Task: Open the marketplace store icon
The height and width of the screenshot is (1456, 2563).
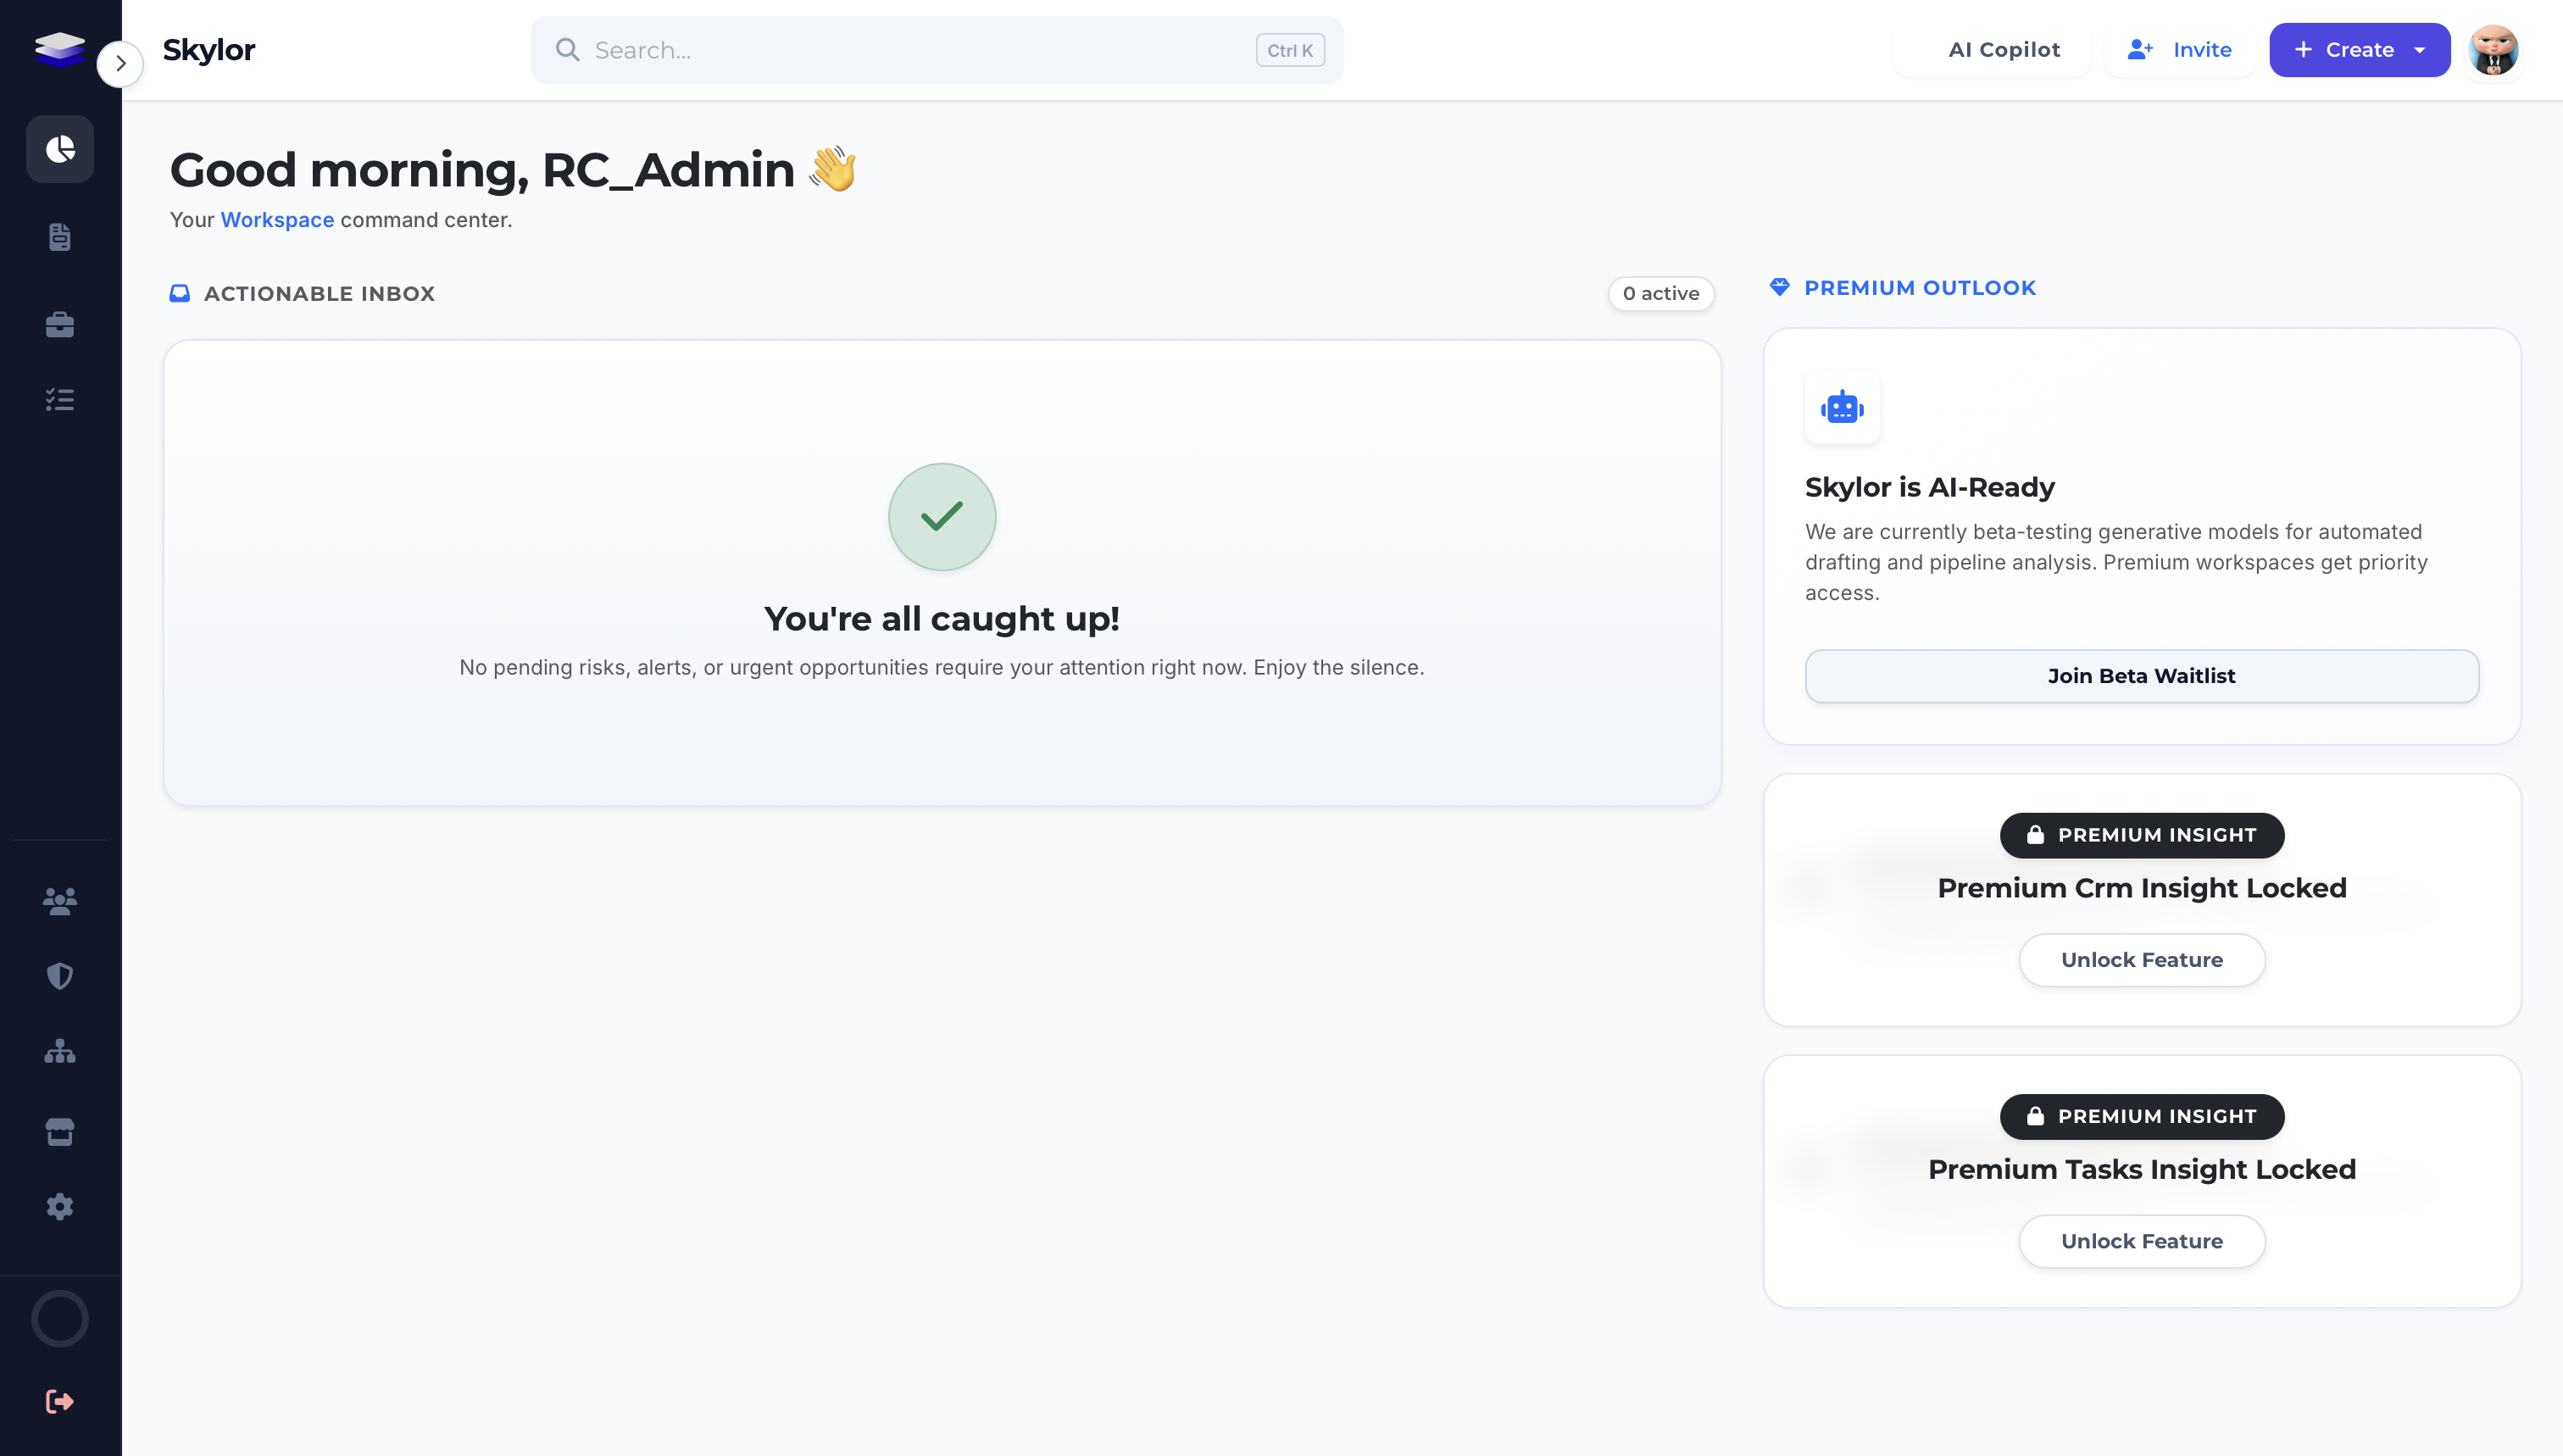Action: [x=60, y=1131]
